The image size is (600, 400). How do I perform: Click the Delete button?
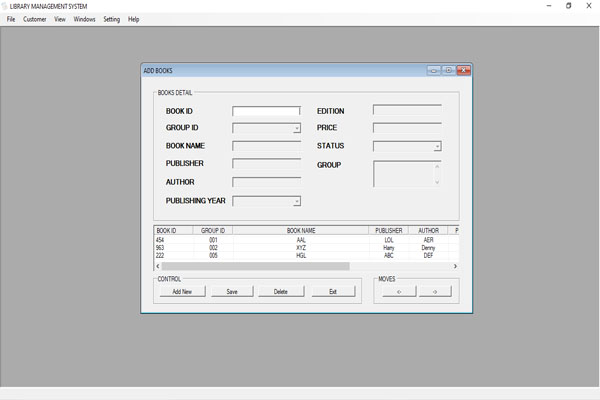coord(281,292)
